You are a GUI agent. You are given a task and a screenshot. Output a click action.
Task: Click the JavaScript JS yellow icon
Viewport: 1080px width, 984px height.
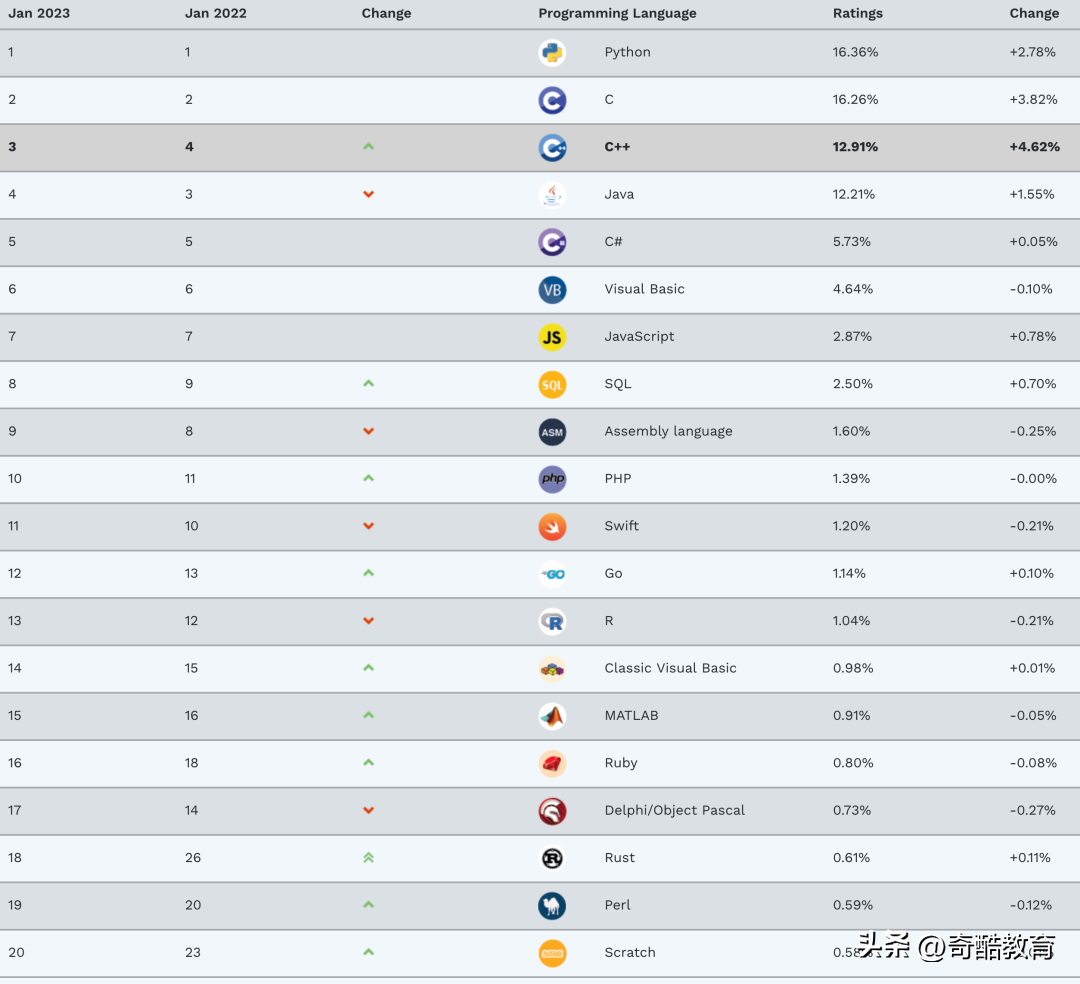pos(552,337)
